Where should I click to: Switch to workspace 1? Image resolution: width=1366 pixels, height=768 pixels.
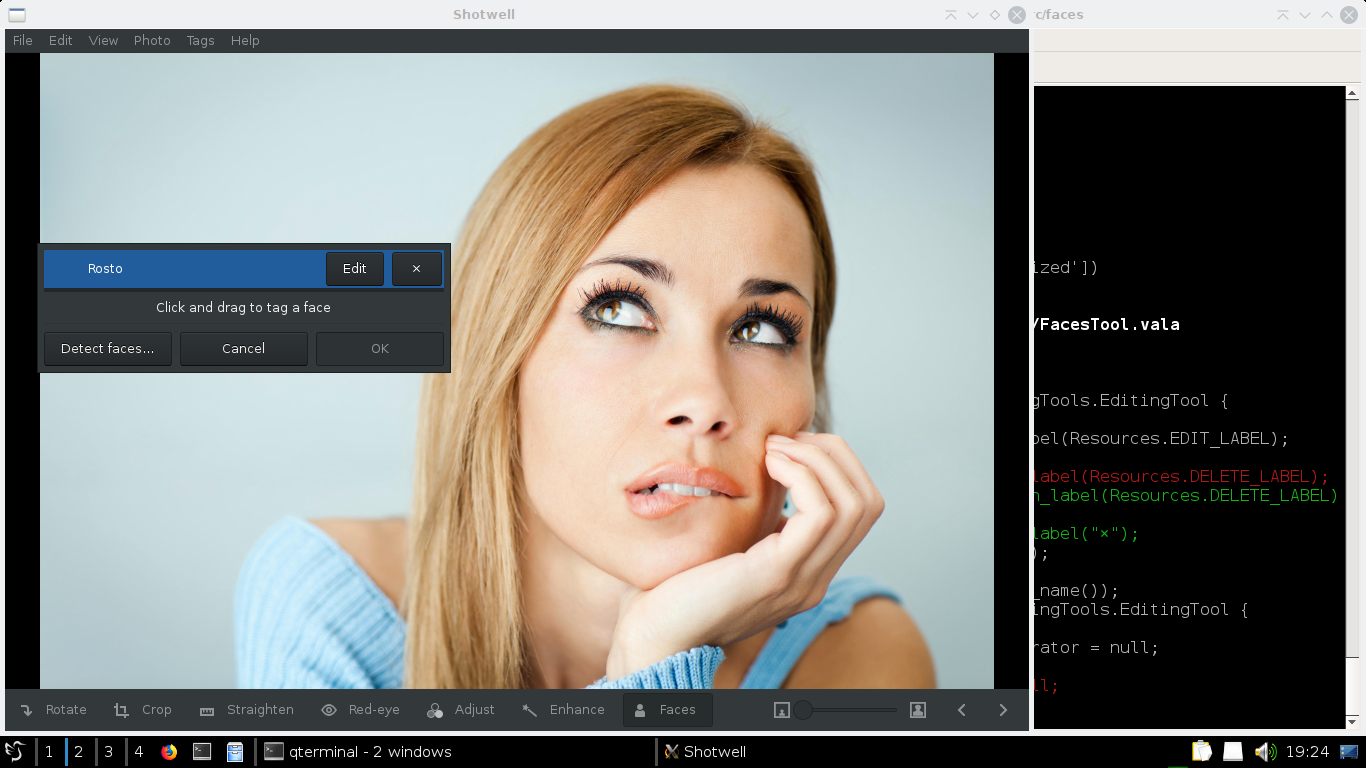48,752
